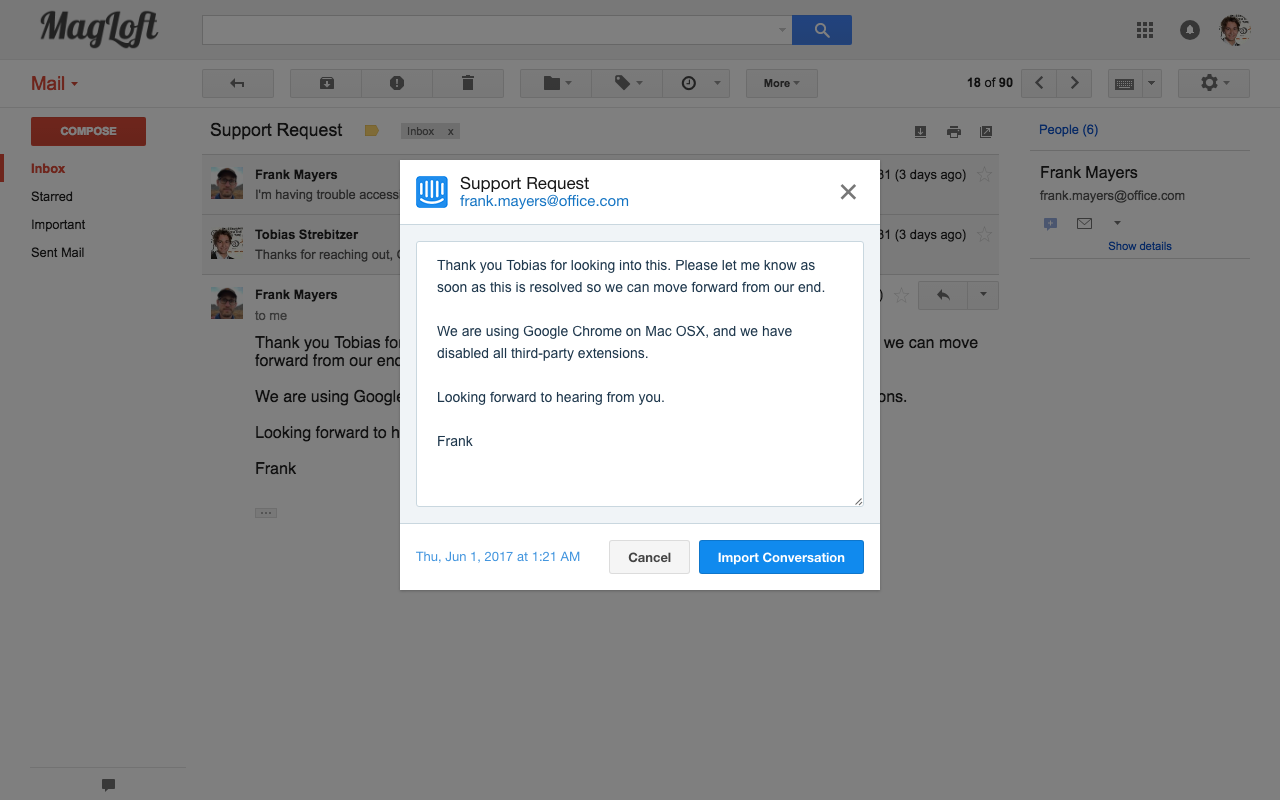1280x800 pixels.
Task: Report spam with the exclamation icon
Action: click(397, 83)
